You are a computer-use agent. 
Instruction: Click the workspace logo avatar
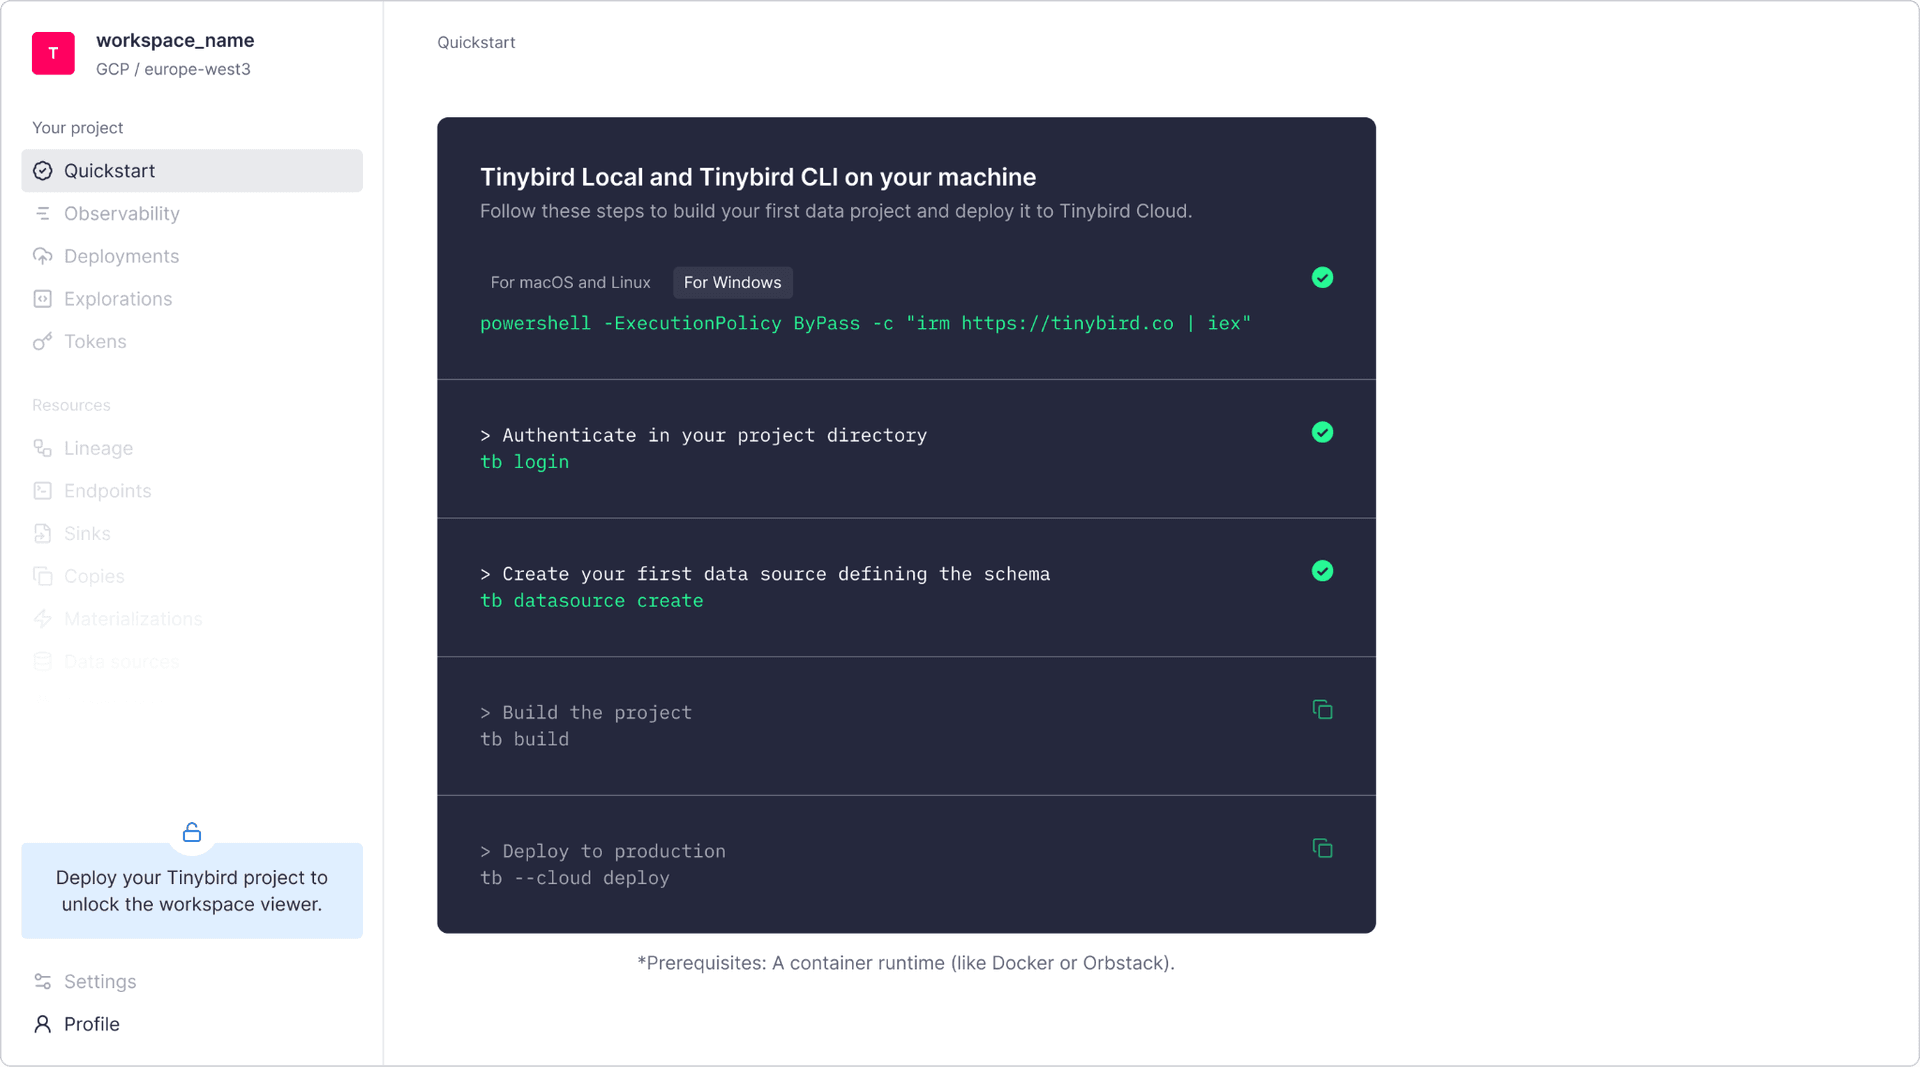tap(53, 53)
